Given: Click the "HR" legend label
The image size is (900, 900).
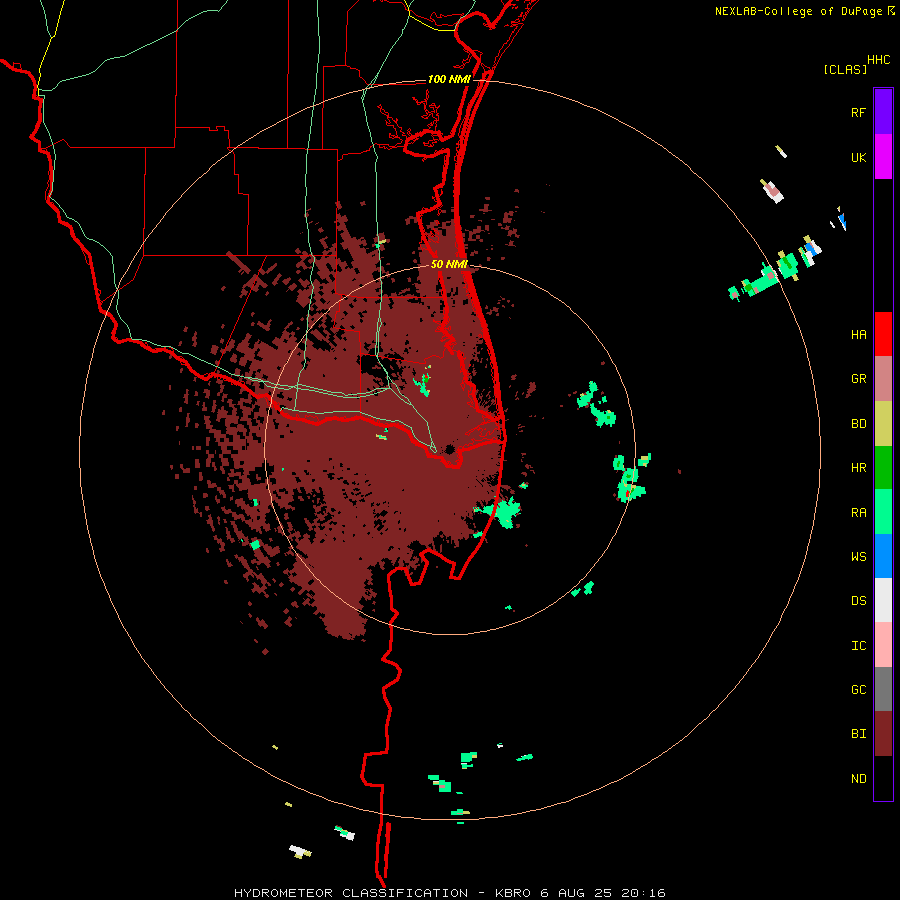Looking at the screenshot, I should (859, 468).
